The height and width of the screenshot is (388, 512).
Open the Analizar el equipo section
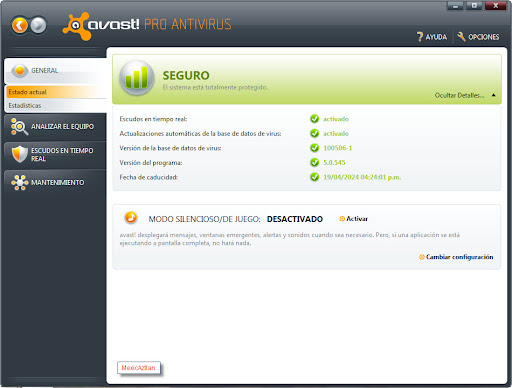tap(55, 127)
